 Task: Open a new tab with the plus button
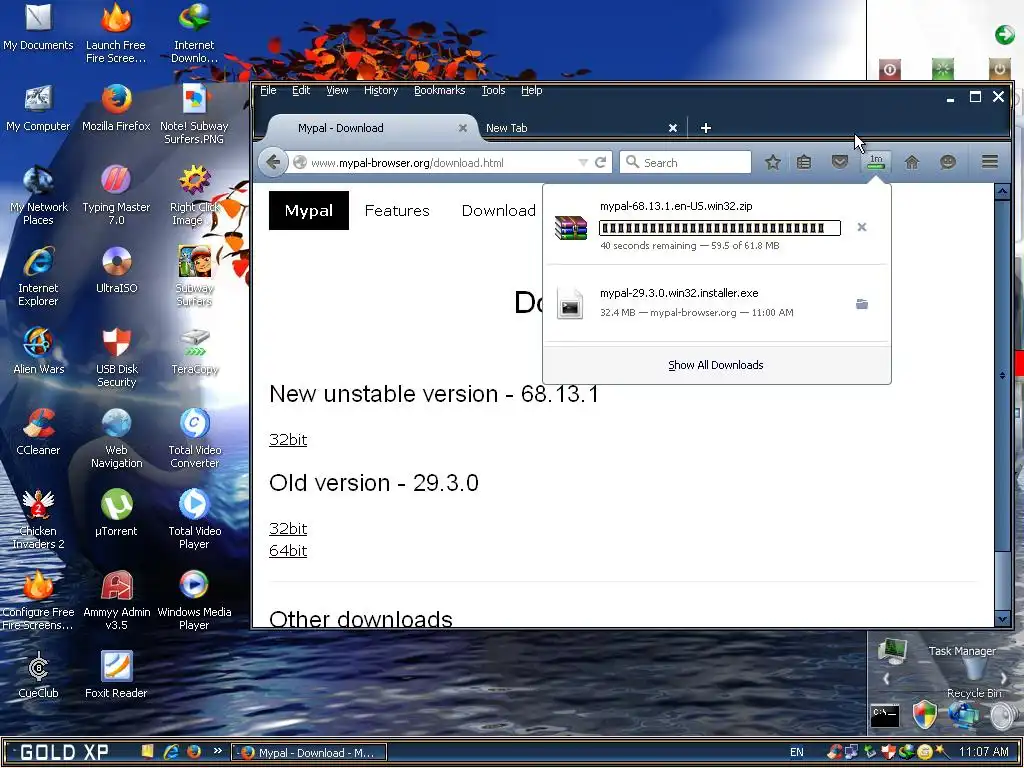705,128
